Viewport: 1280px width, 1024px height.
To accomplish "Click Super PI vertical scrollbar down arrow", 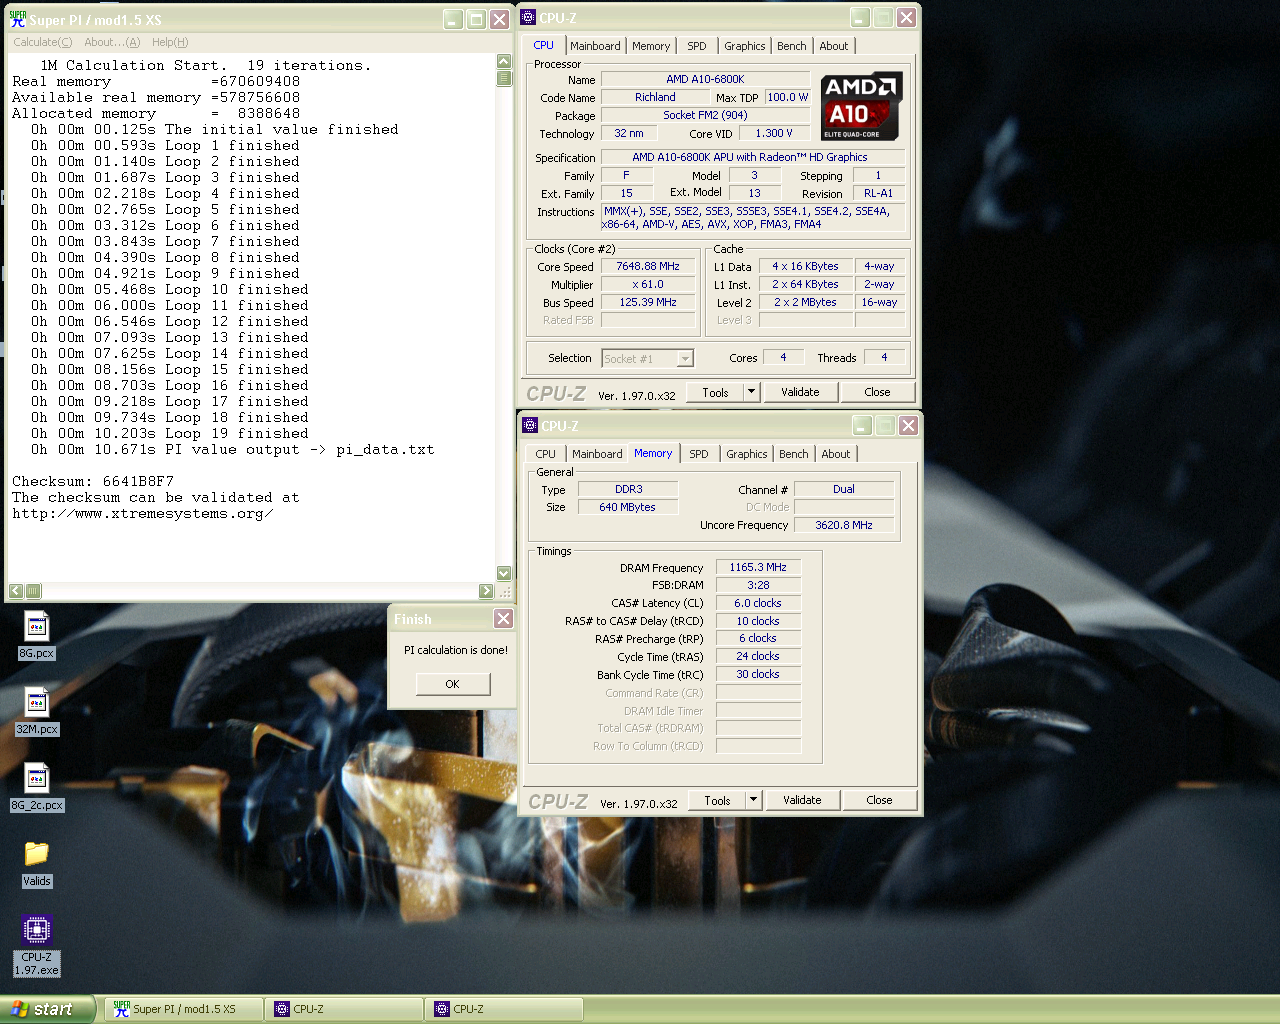I will click(504, 573).
